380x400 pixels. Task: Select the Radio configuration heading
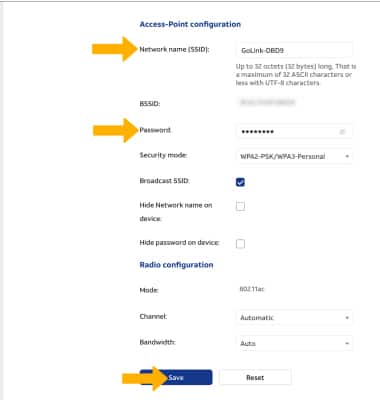(176, 265)
